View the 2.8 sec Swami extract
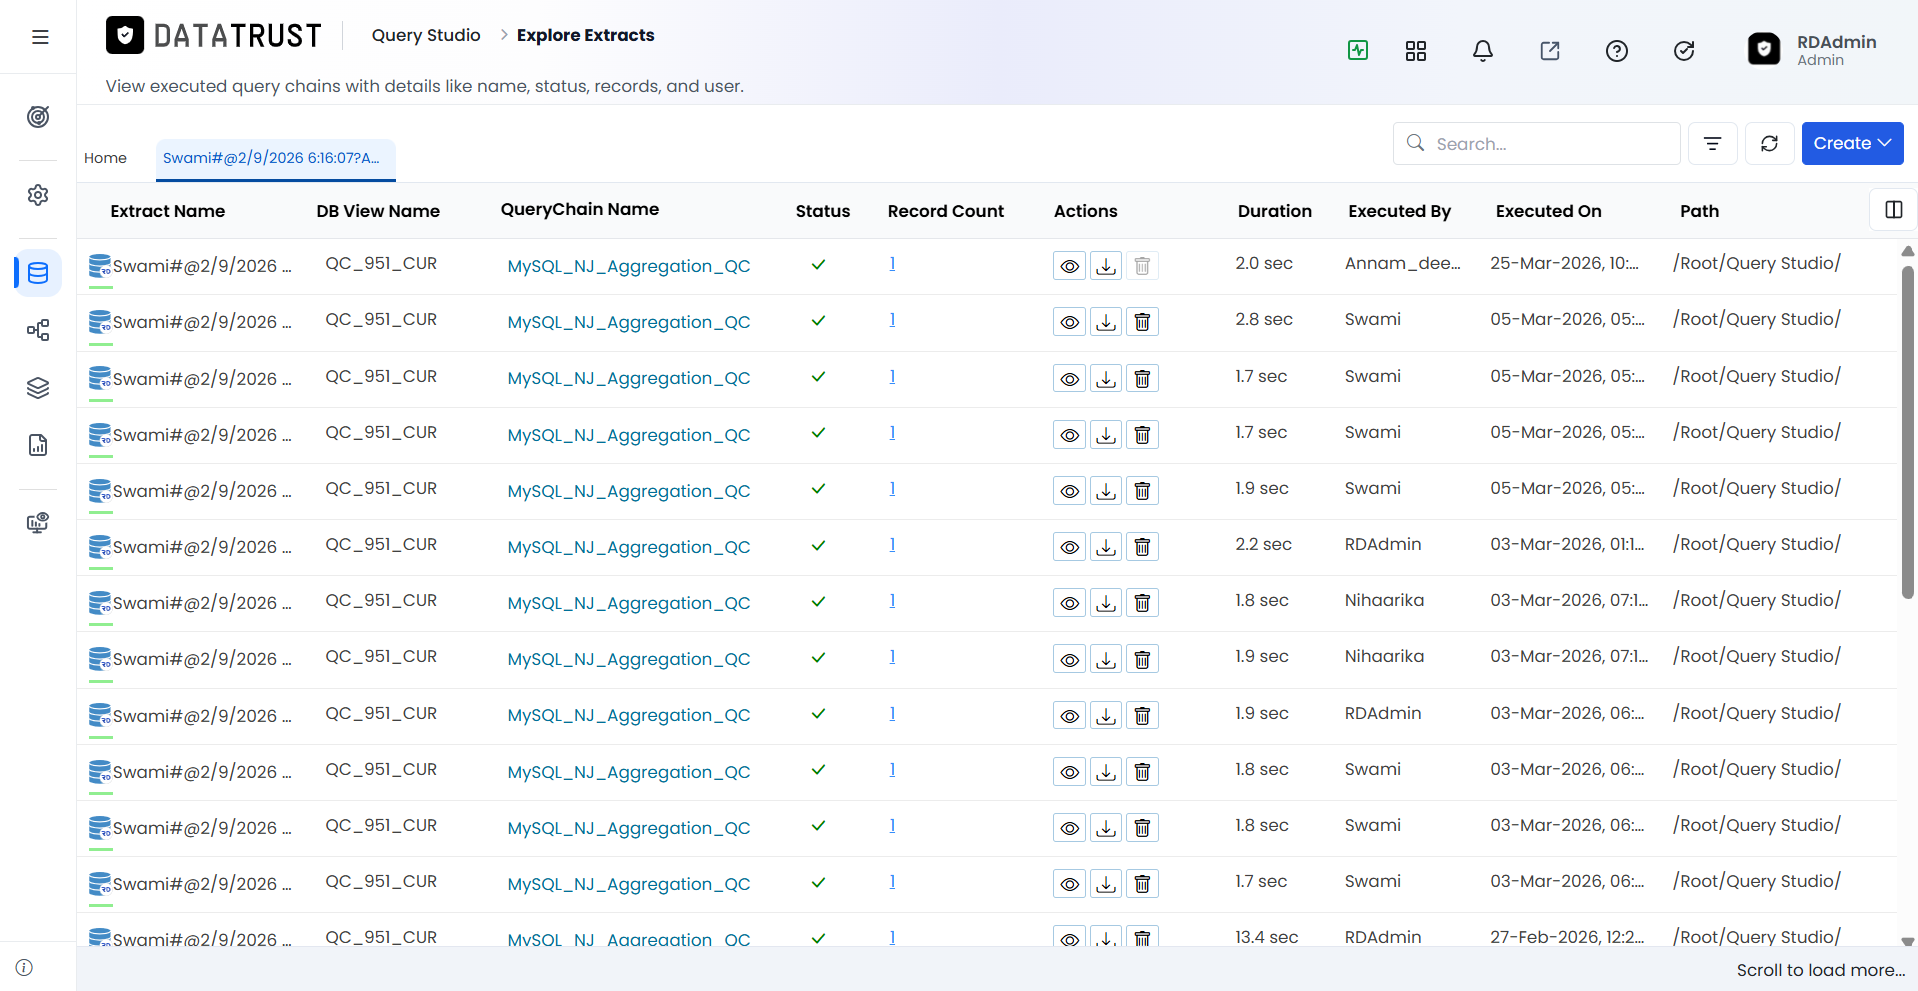 point(1069,322)
